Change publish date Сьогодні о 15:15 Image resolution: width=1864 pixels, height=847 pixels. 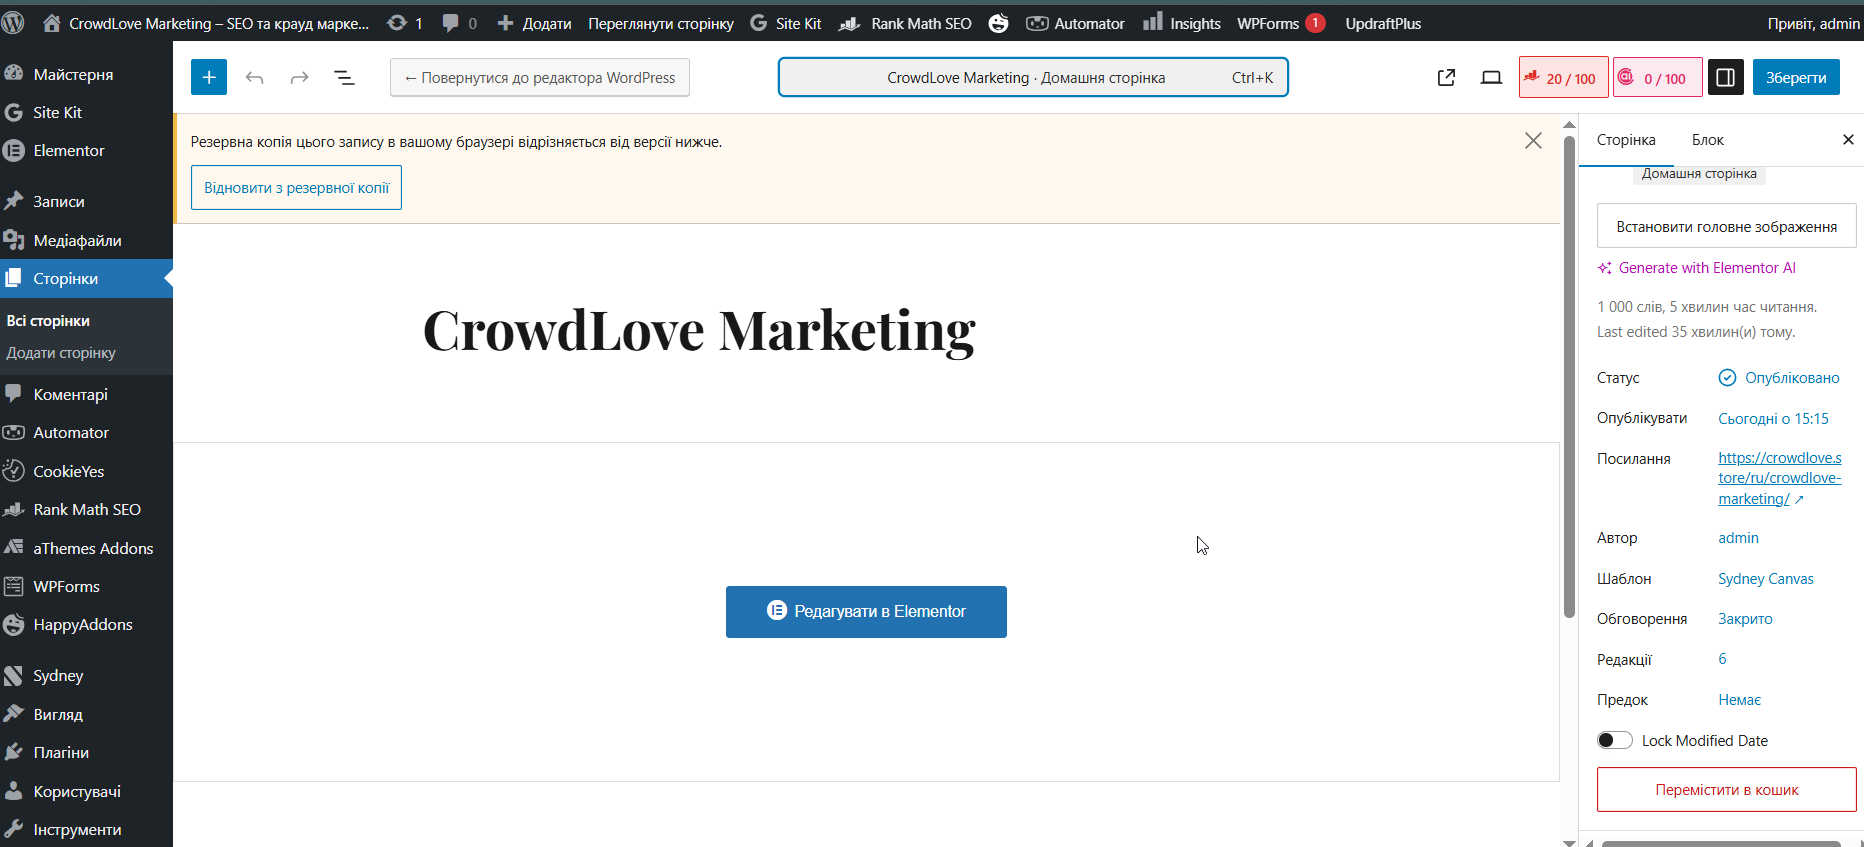click(x=1773, y=419)
